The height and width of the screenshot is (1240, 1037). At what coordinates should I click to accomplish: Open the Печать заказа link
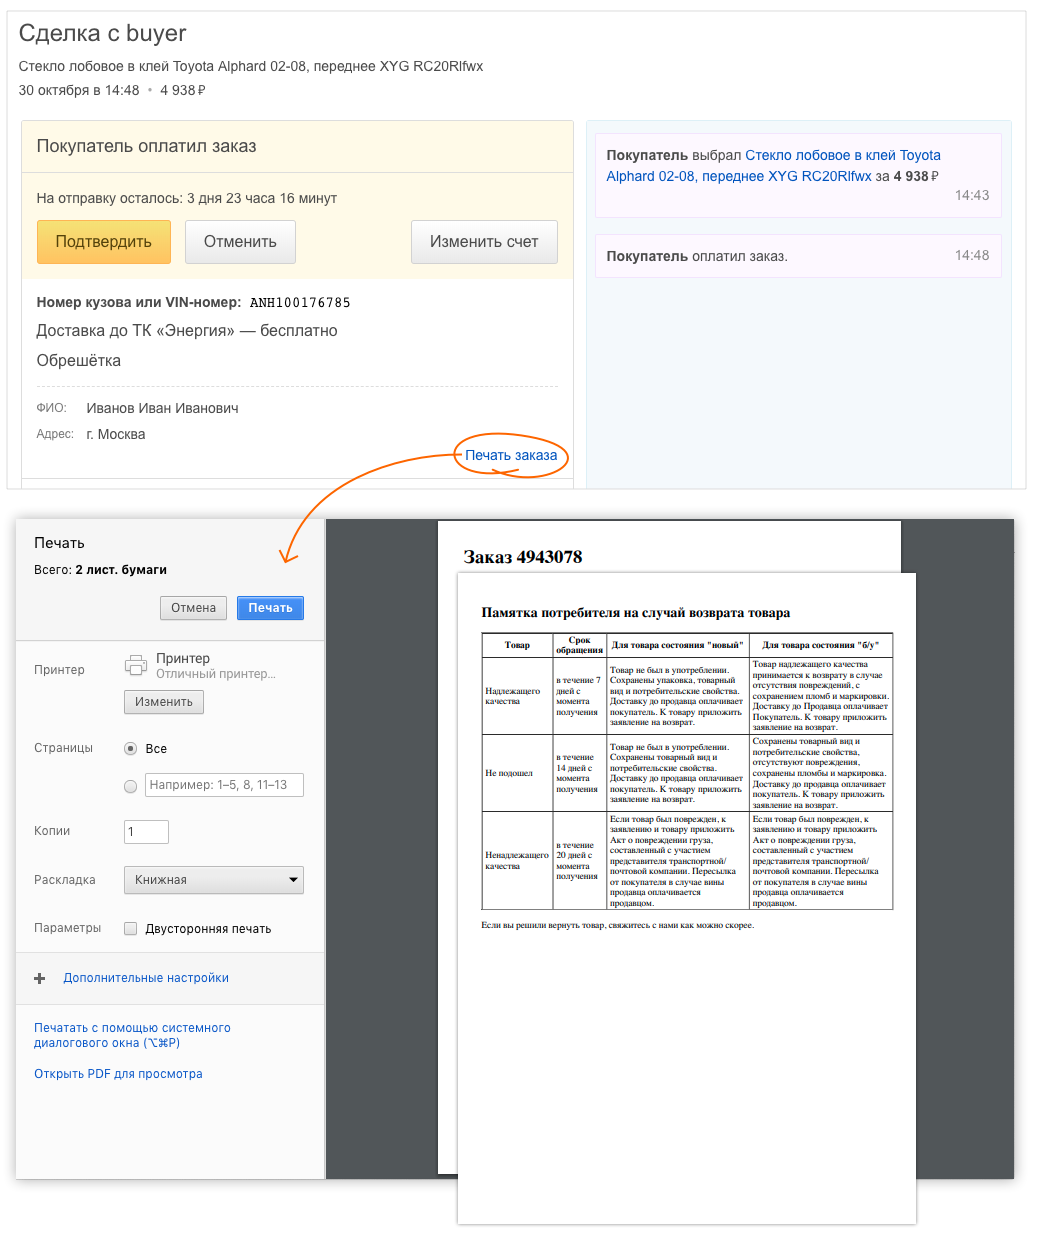pos(511,455)
